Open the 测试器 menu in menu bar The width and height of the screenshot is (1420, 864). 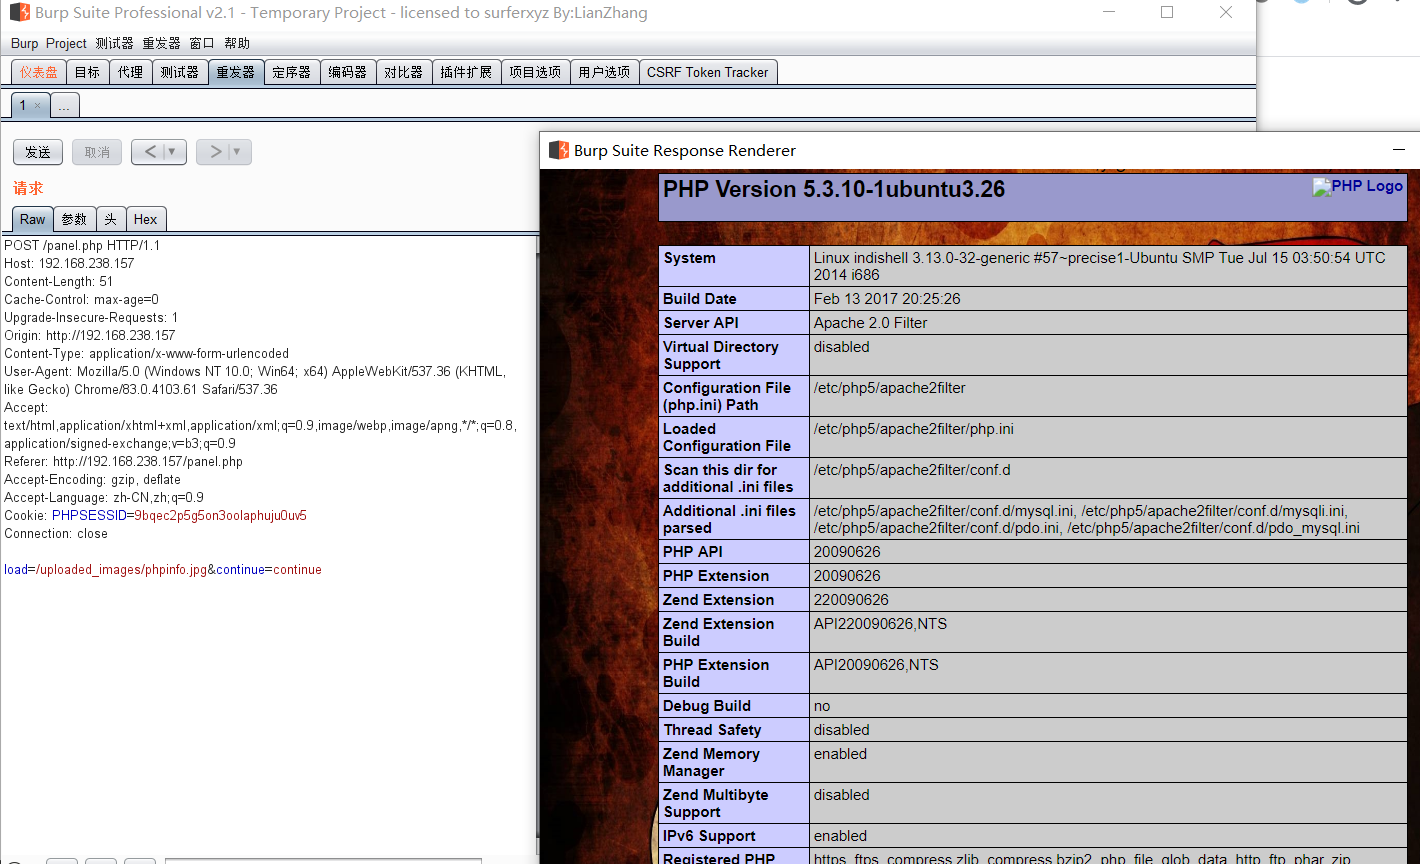pyautogui.click(x=114, y=43)
